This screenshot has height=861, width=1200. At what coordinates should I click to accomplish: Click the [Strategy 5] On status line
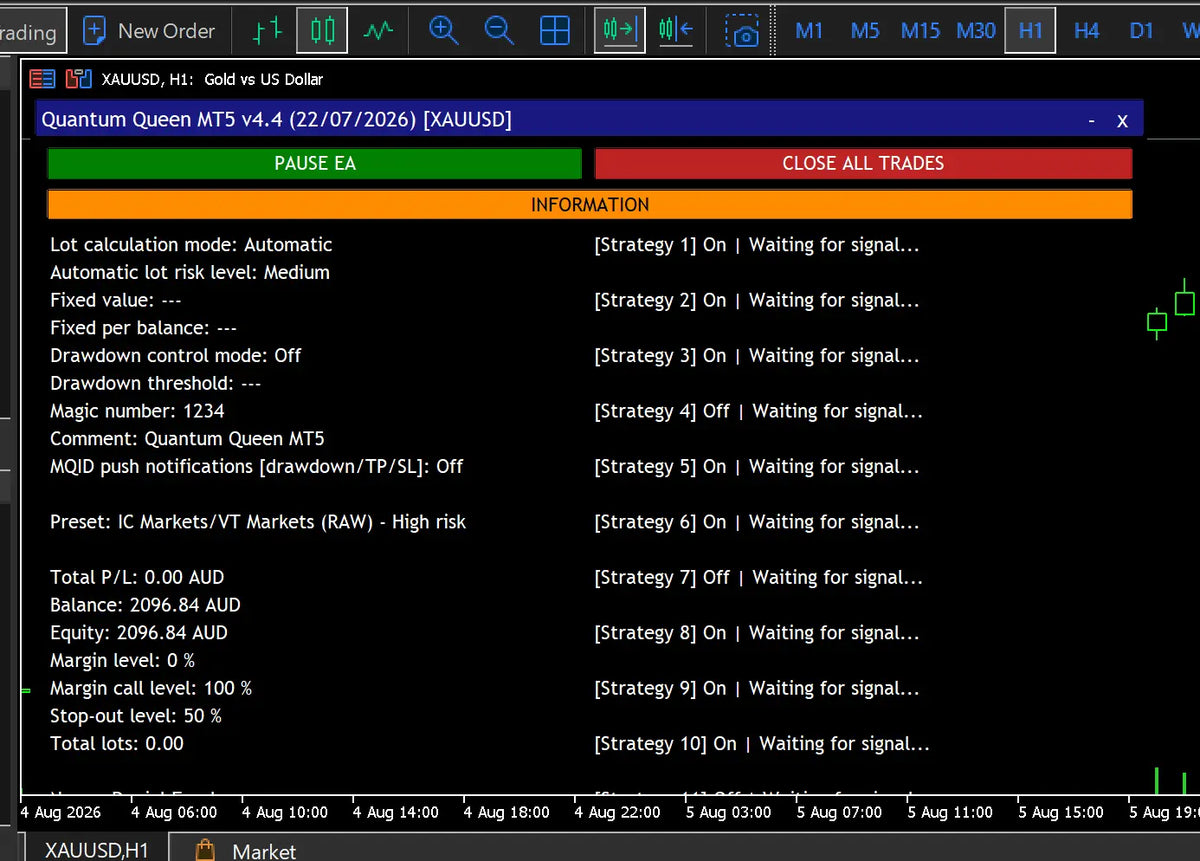[x=757, y=466]
